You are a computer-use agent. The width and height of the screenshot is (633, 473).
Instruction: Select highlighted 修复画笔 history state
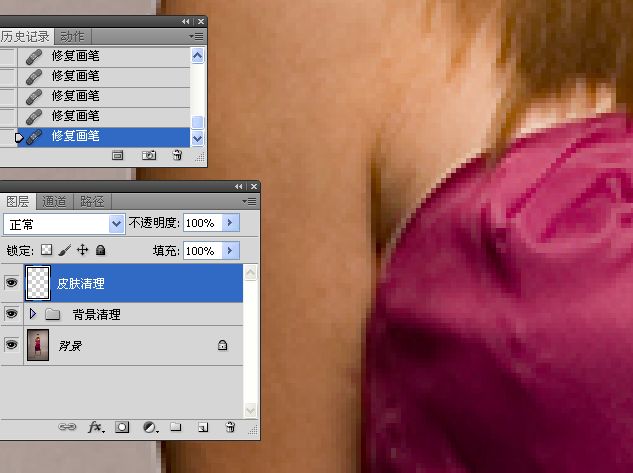104,137
